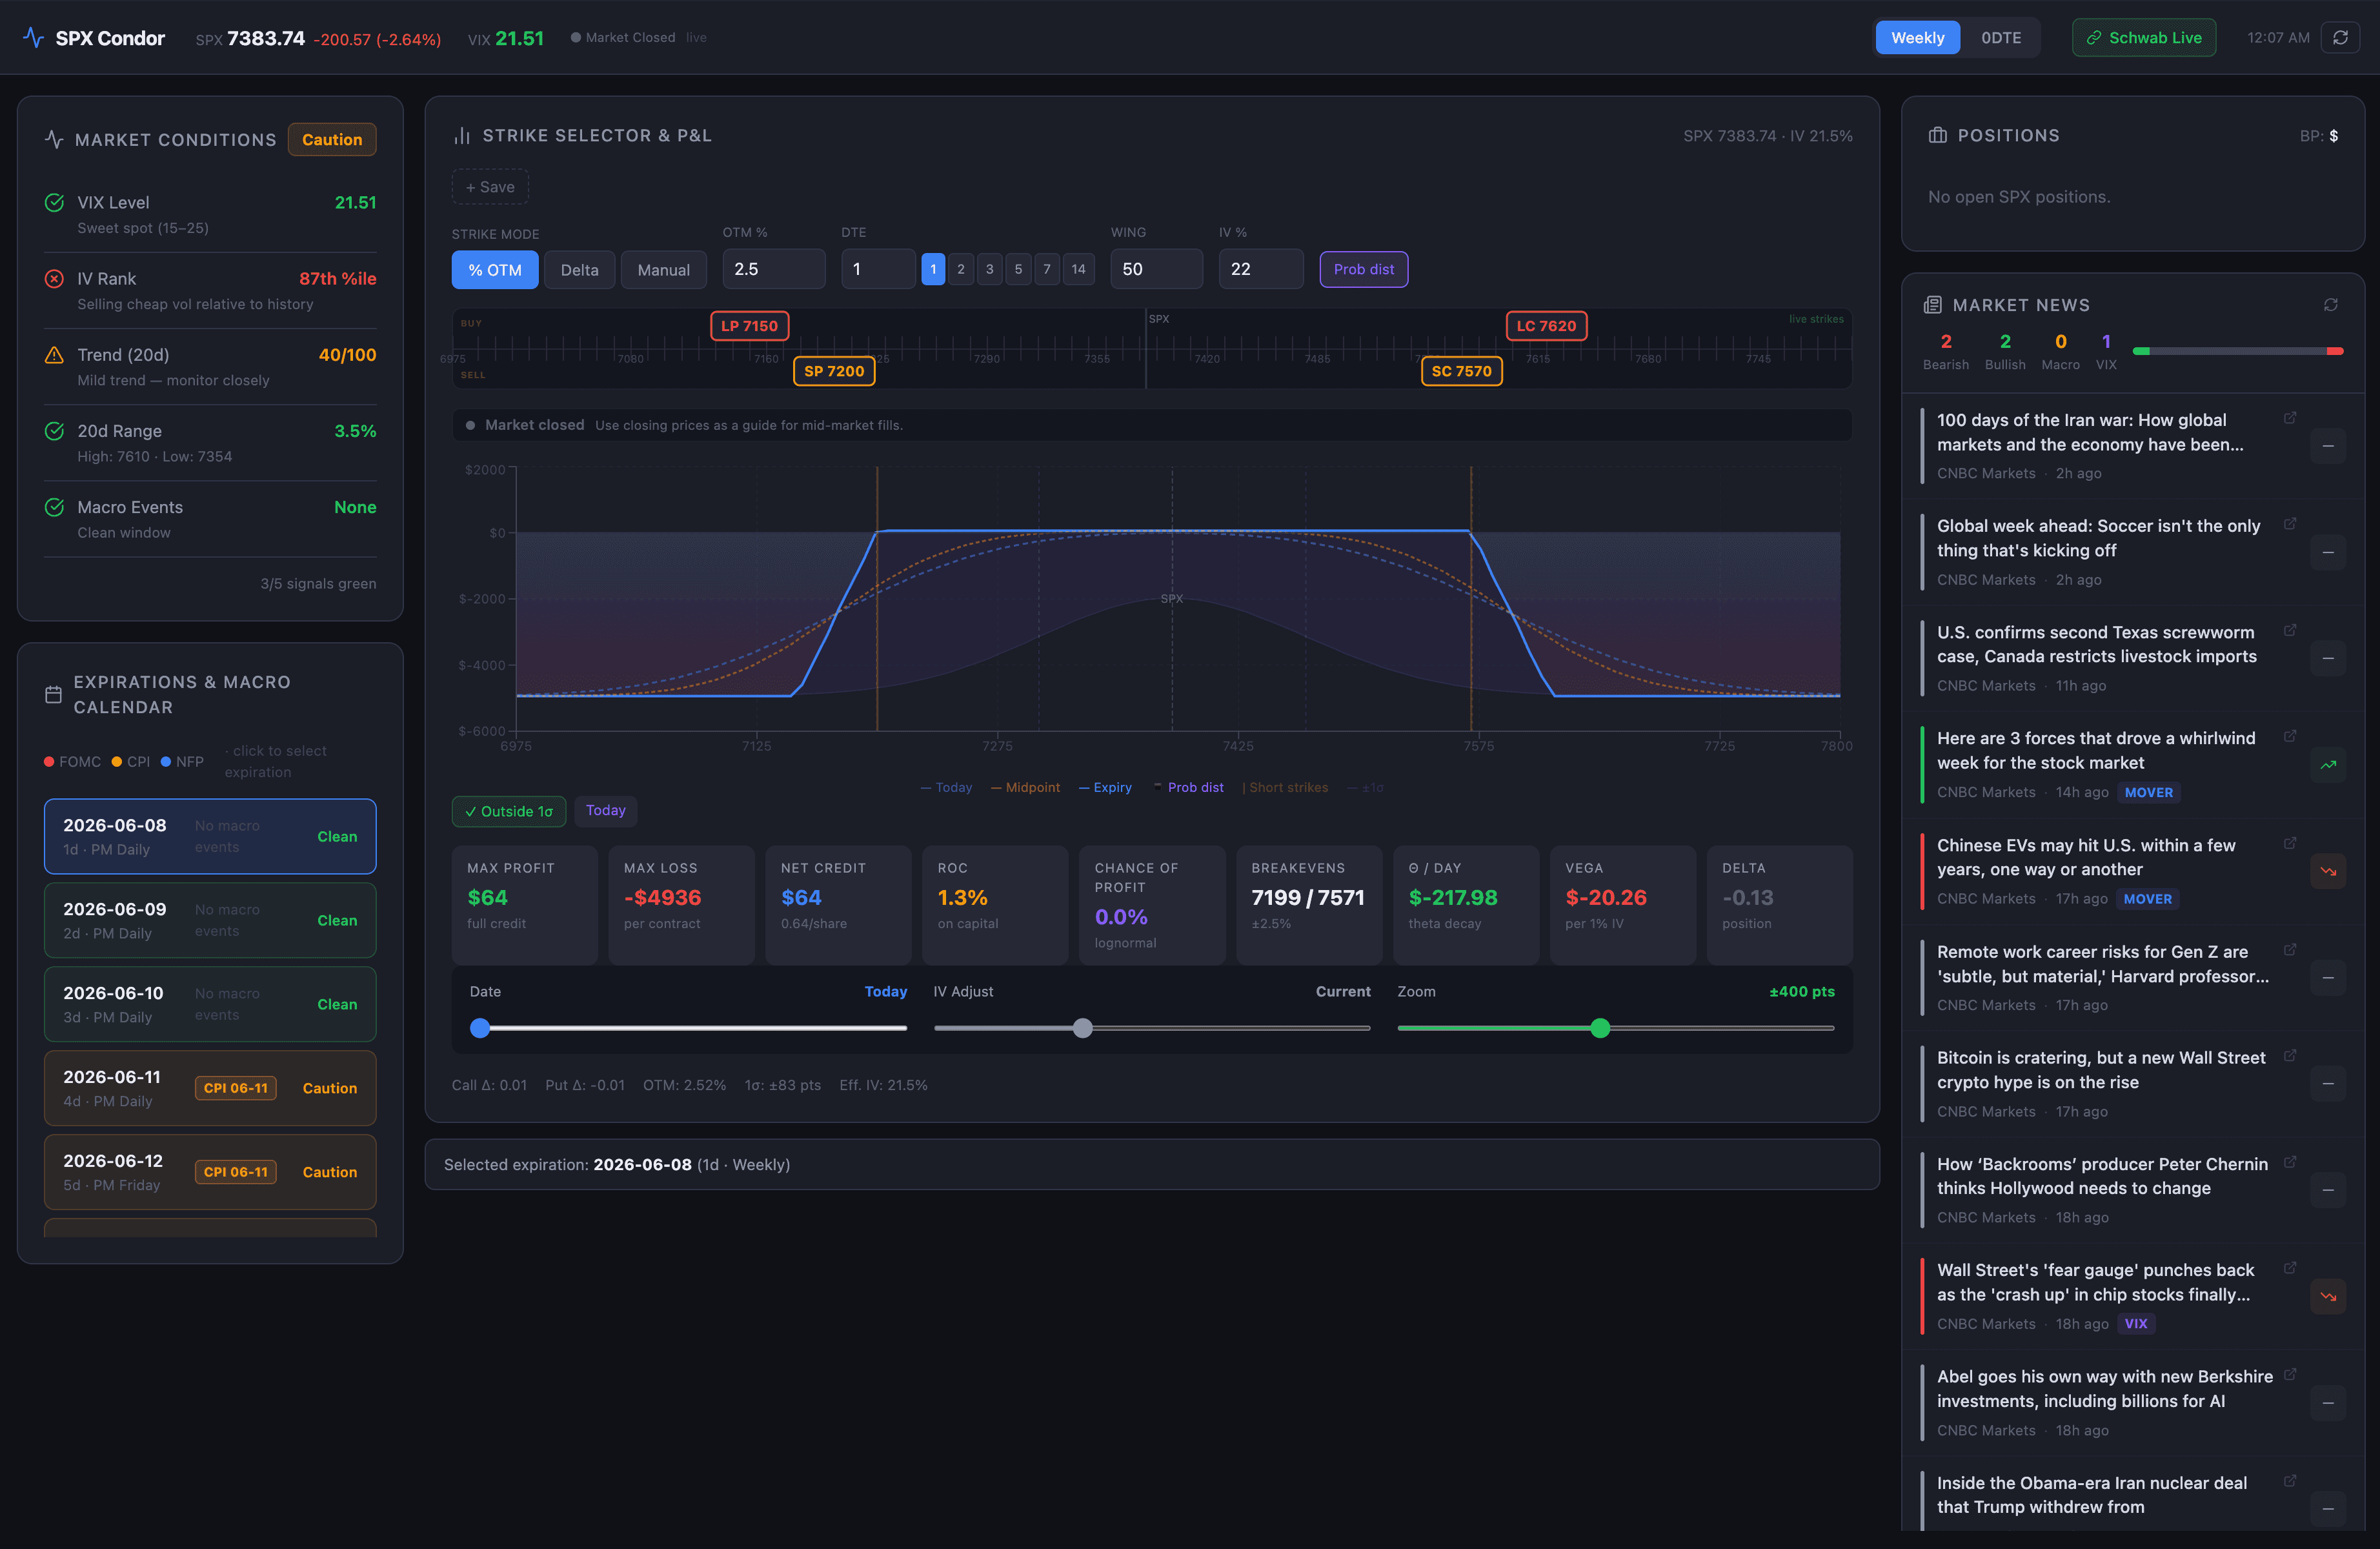Select the 2026-06-10 expiration
The image size is (2380, 1549).
point(210,1004)
